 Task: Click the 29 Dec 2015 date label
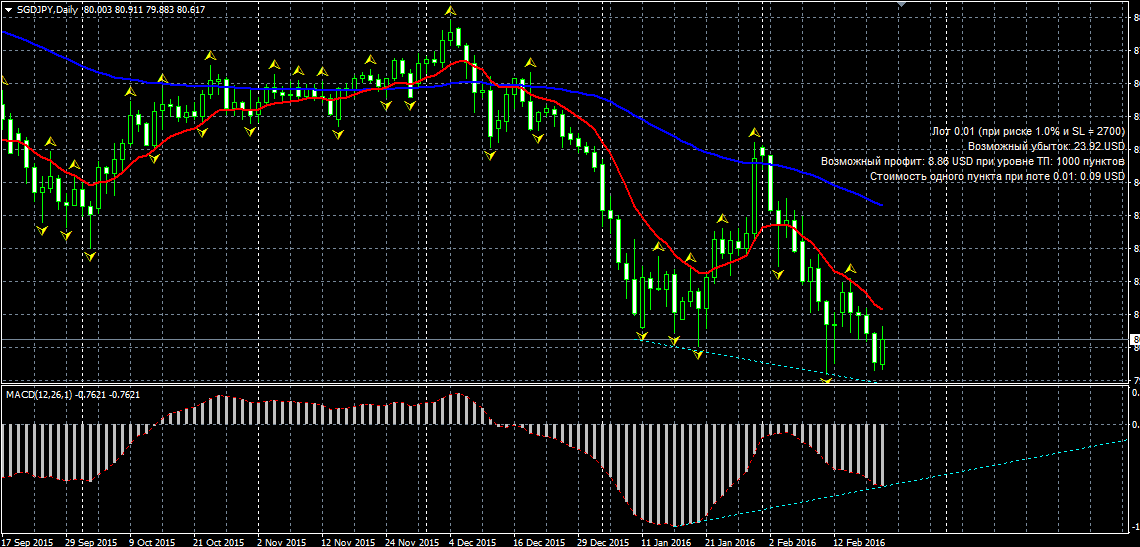coord(603,542)
